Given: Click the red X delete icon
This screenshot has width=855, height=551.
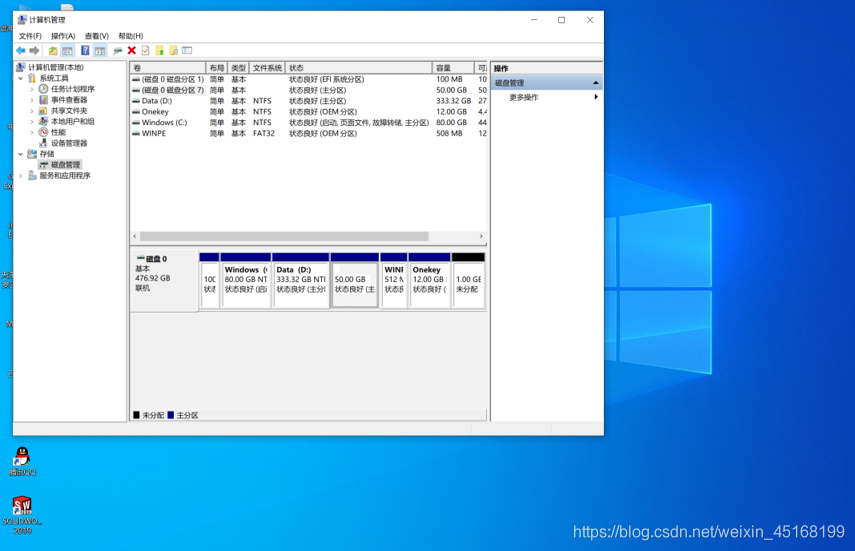Looking at the screenshot, I should click(131, 51).
